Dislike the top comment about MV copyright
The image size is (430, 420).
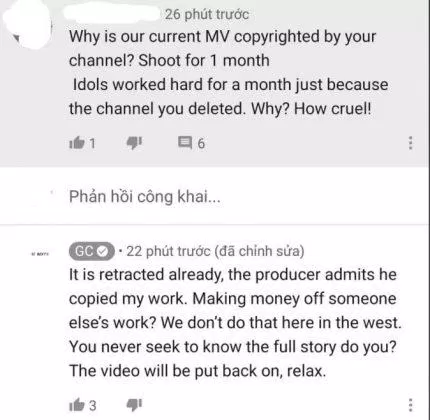click(134, 143)
